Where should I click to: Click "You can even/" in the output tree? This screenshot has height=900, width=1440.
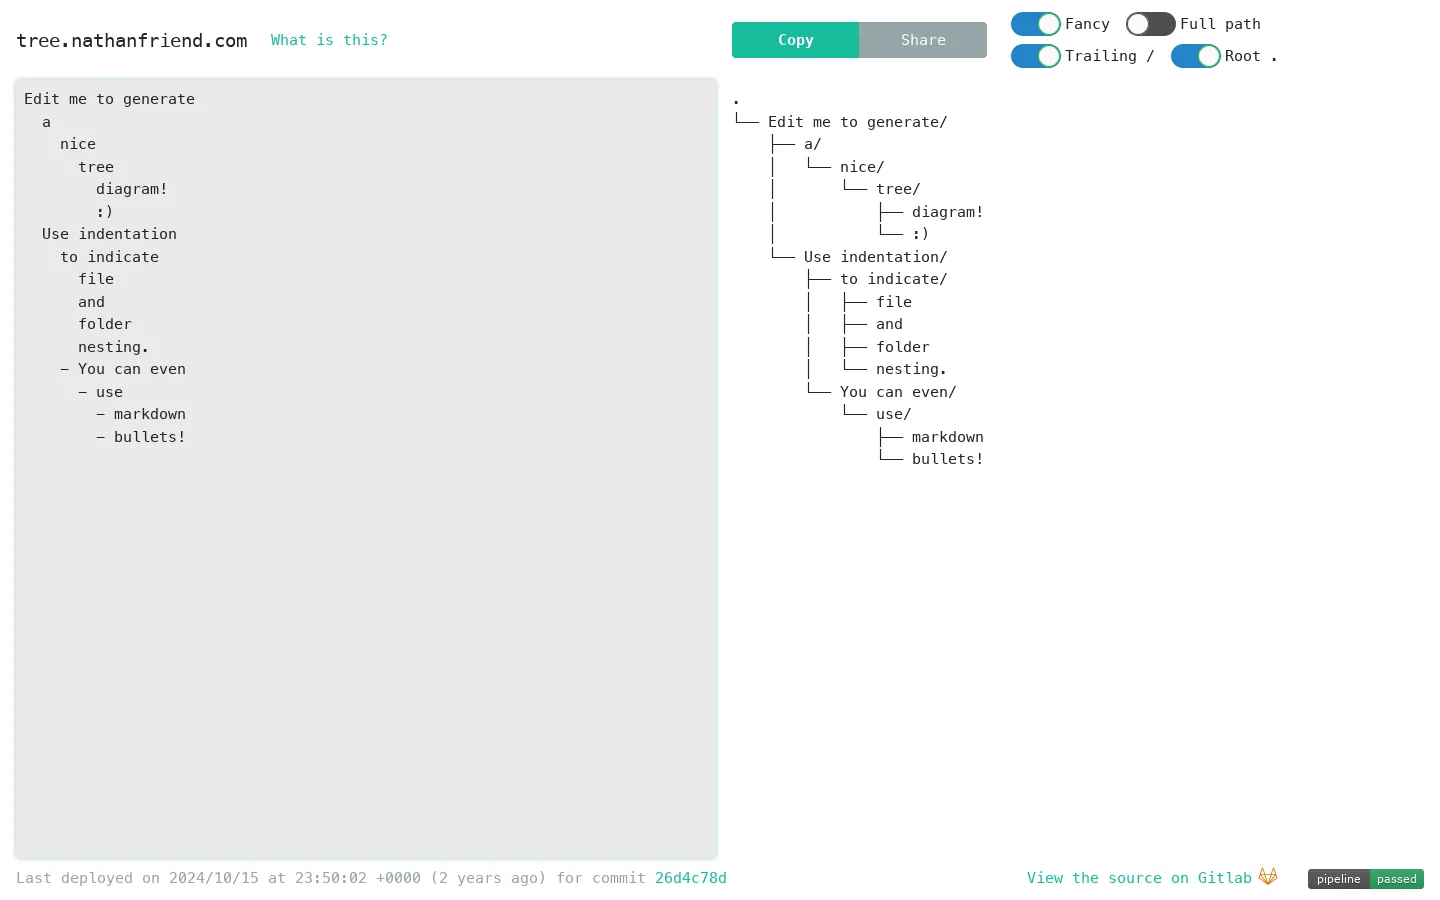pos(898,392)
